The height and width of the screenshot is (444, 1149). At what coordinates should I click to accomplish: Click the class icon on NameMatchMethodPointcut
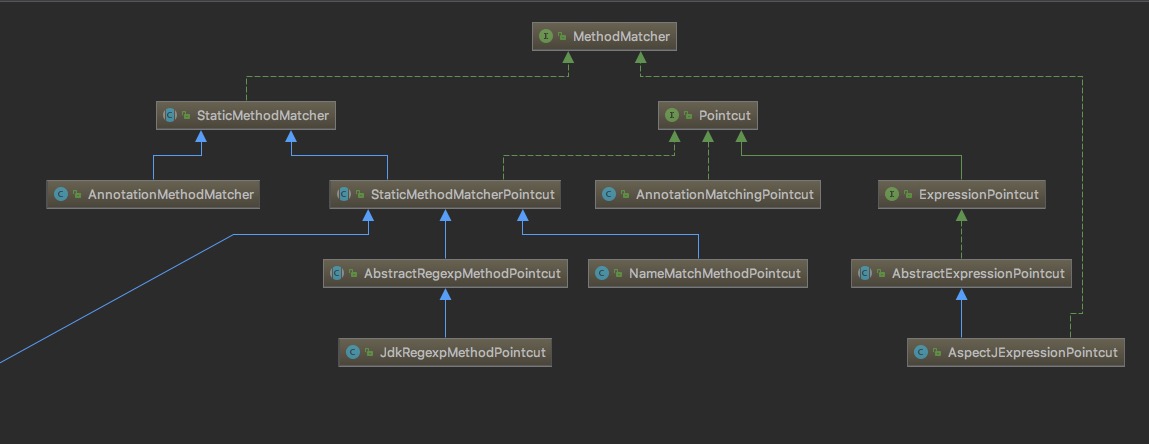tap(602, 273)
